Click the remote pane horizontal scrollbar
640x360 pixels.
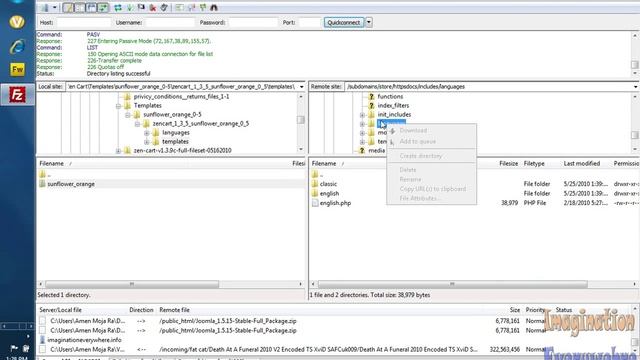coord(452,284)
